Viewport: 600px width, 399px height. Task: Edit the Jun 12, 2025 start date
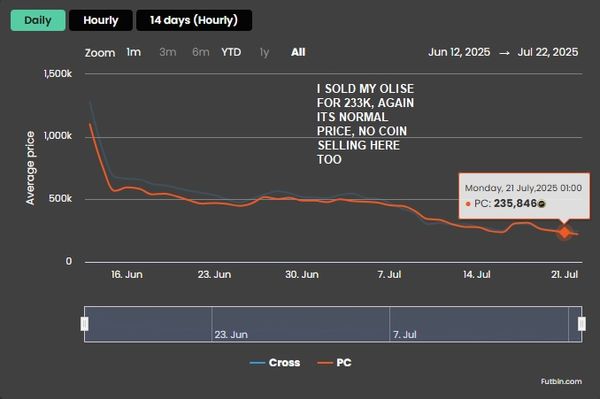click(x=459, y=52)
